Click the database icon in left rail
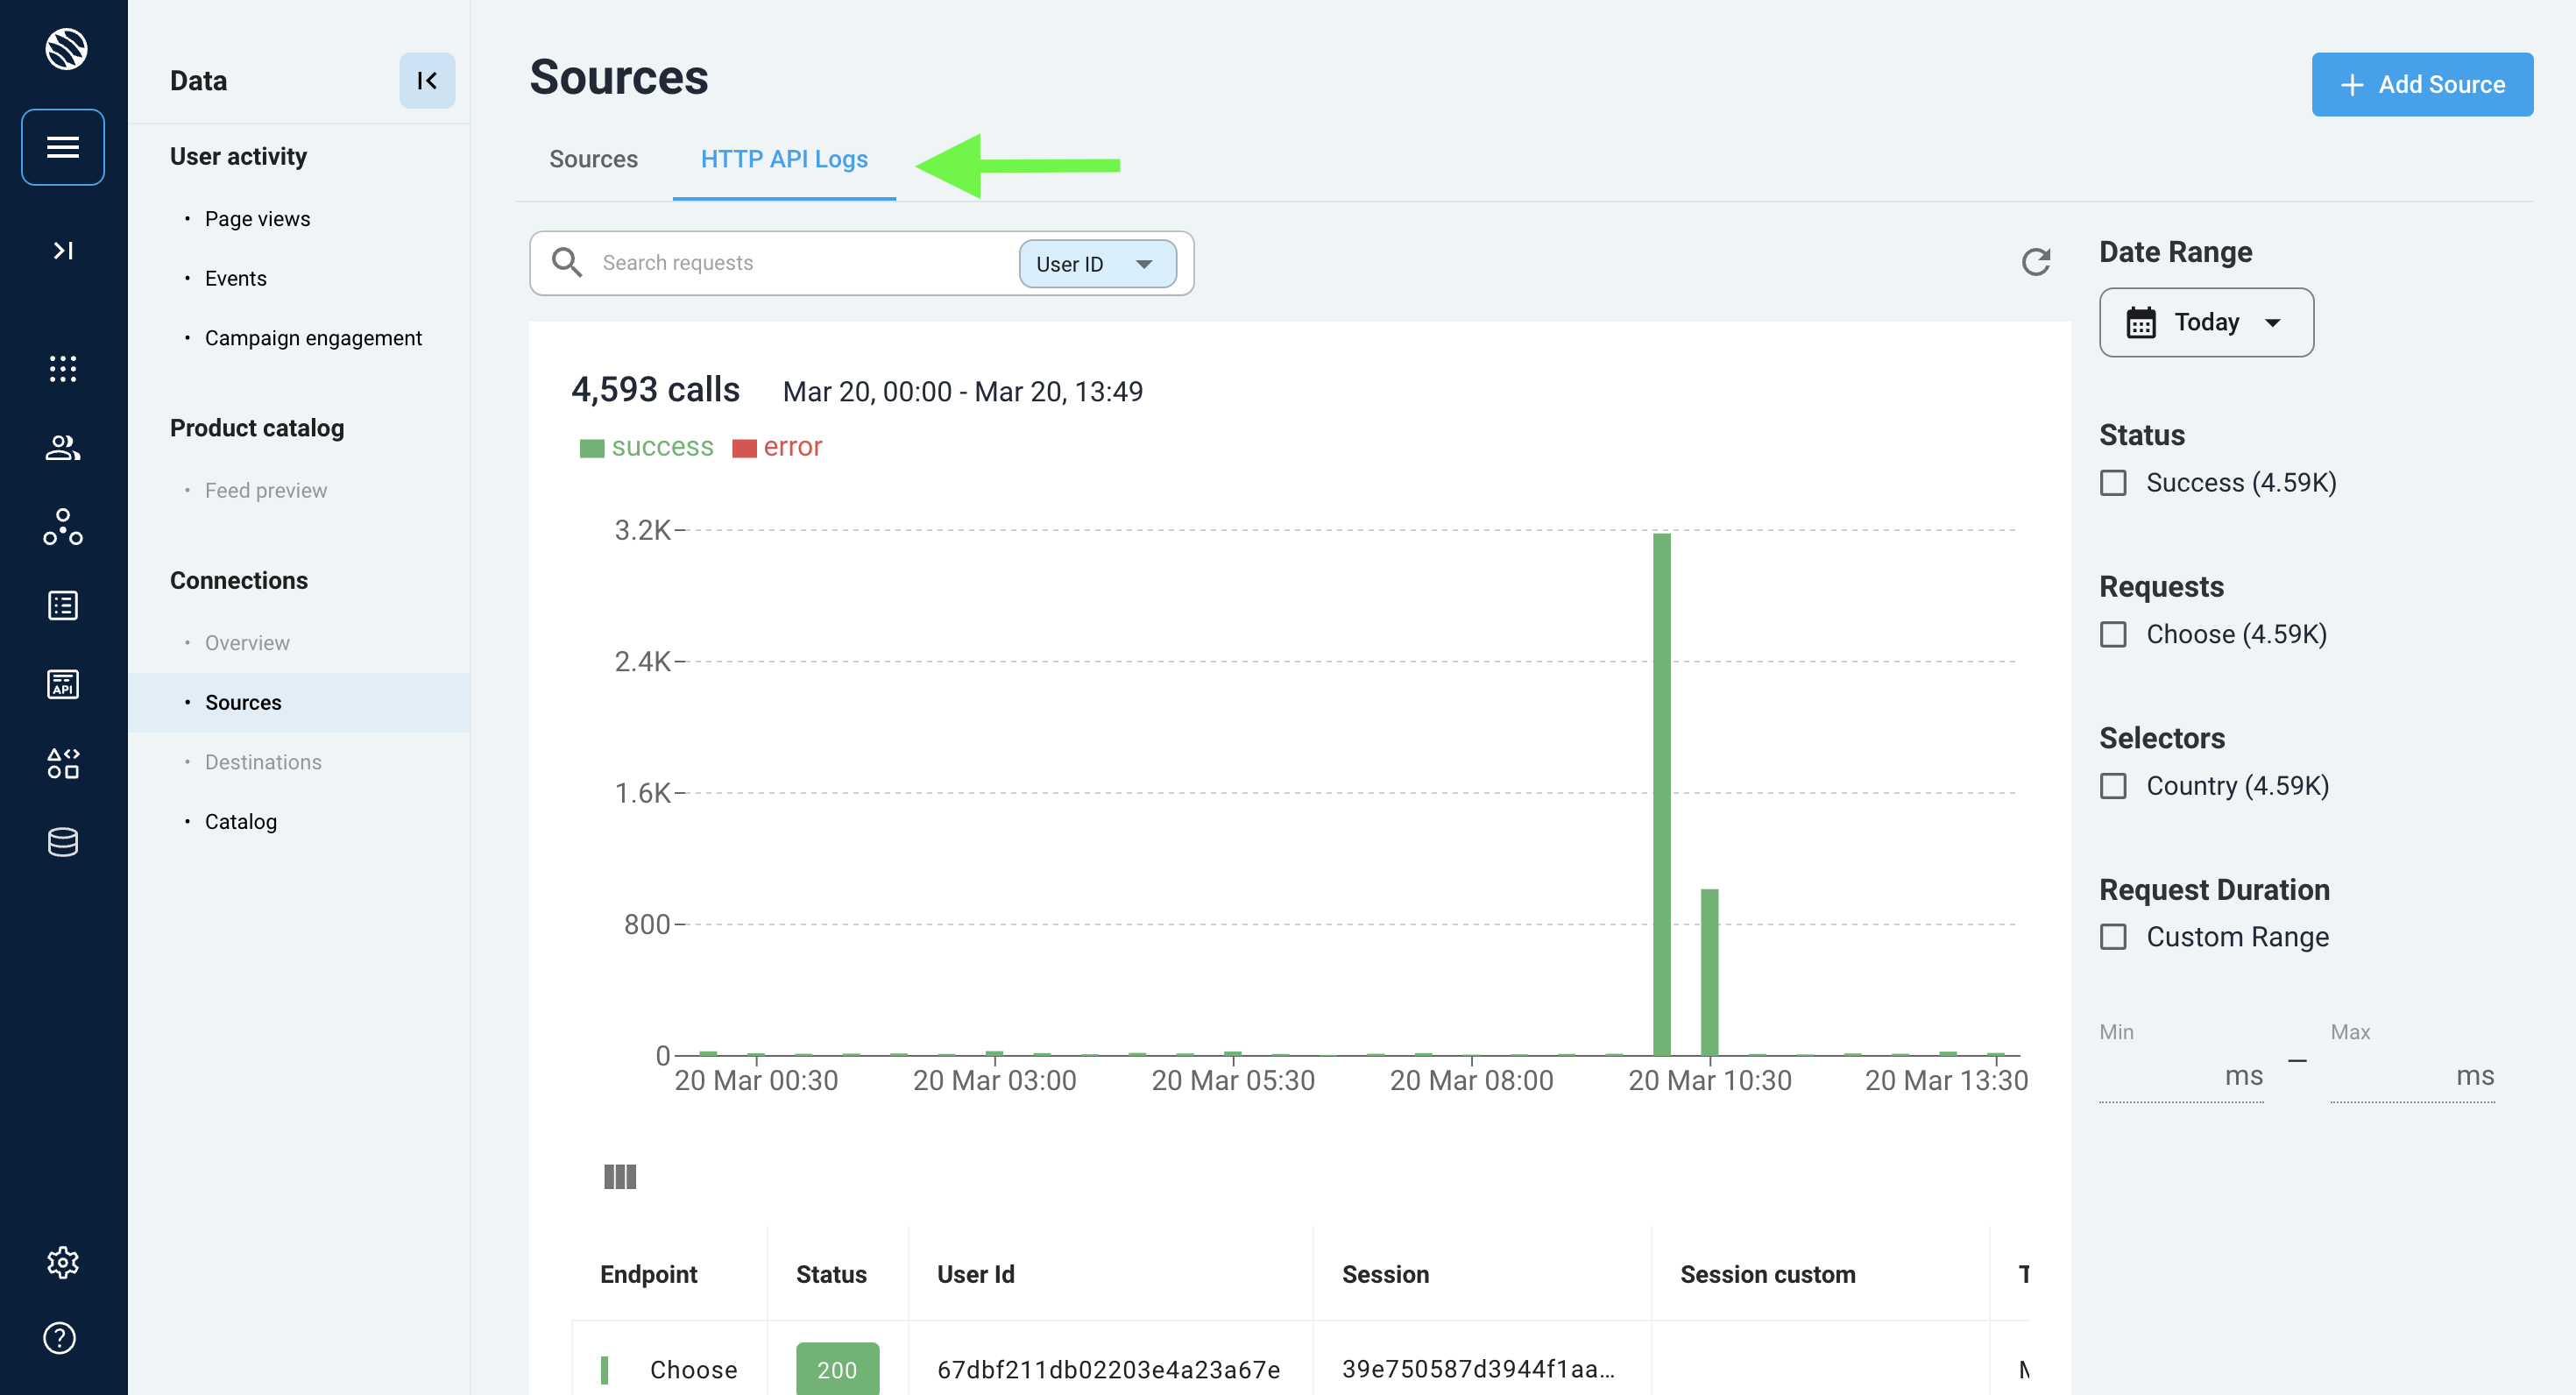Viewport: 2576px width, 1395px height. click(63, 842)
